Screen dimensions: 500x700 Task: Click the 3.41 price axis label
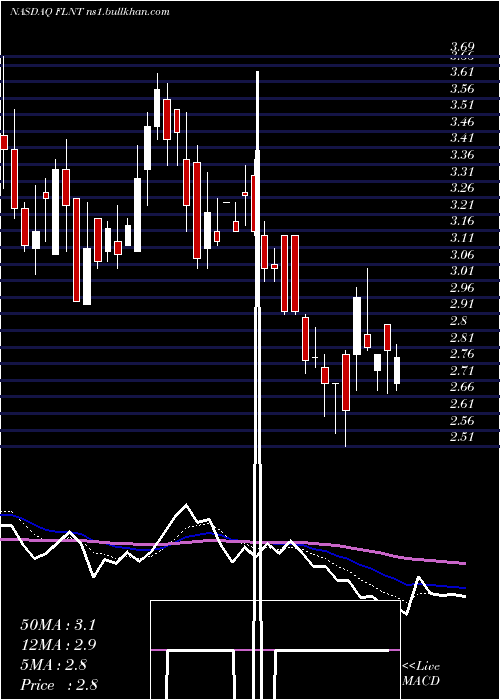click(462, 138)
